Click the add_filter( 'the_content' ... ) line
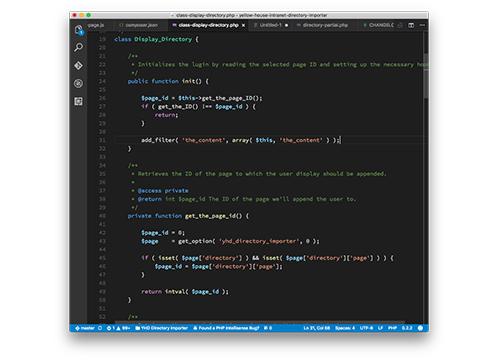This screenshot has width=500, height=360. [x=241, y=140]
